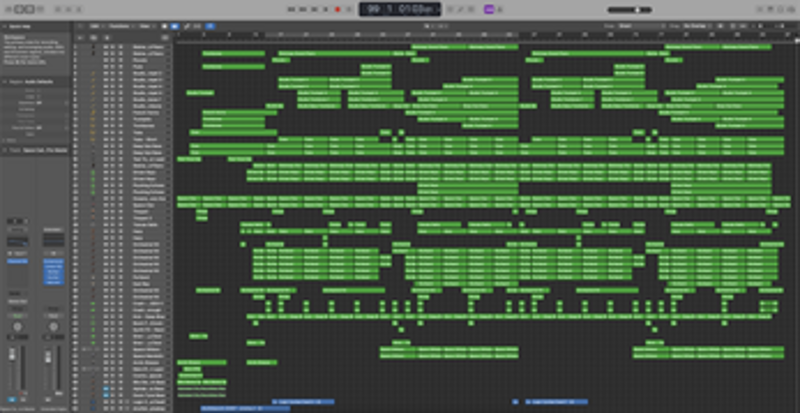Open the EQ thumbnail on left channel strip
Image resolution: width=800 pixels, height=413 pixels.
[x=17, y=241]
